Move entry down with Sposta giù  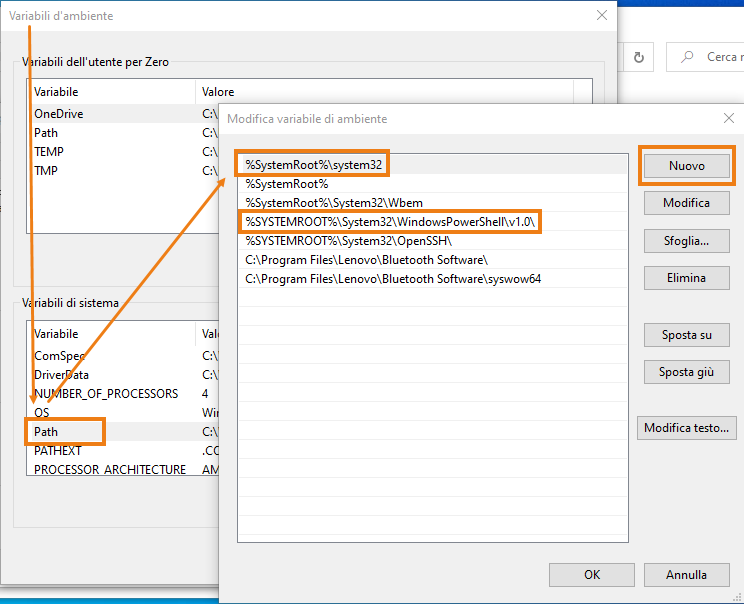pyautogui.click(x=686, y=372)
